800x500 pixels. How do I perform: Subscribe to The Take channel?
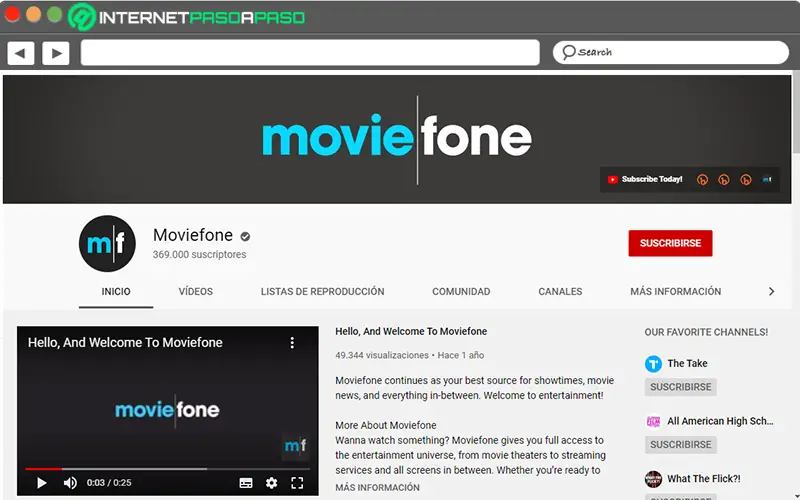click(x=681, y=387)
